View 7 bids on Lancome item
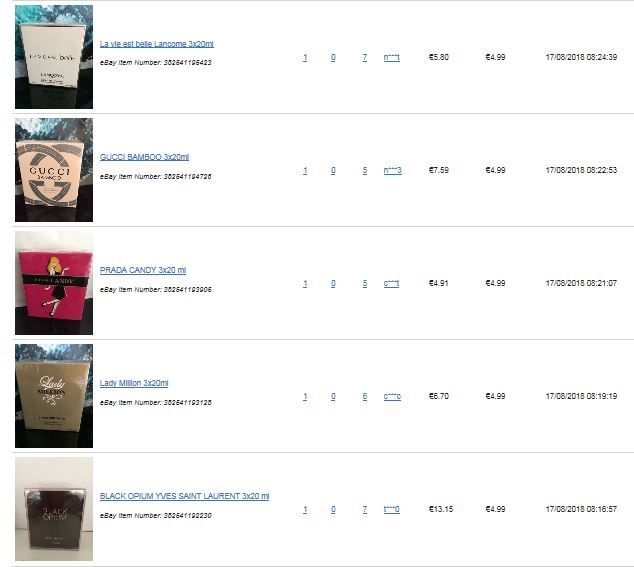 point(365,57)
